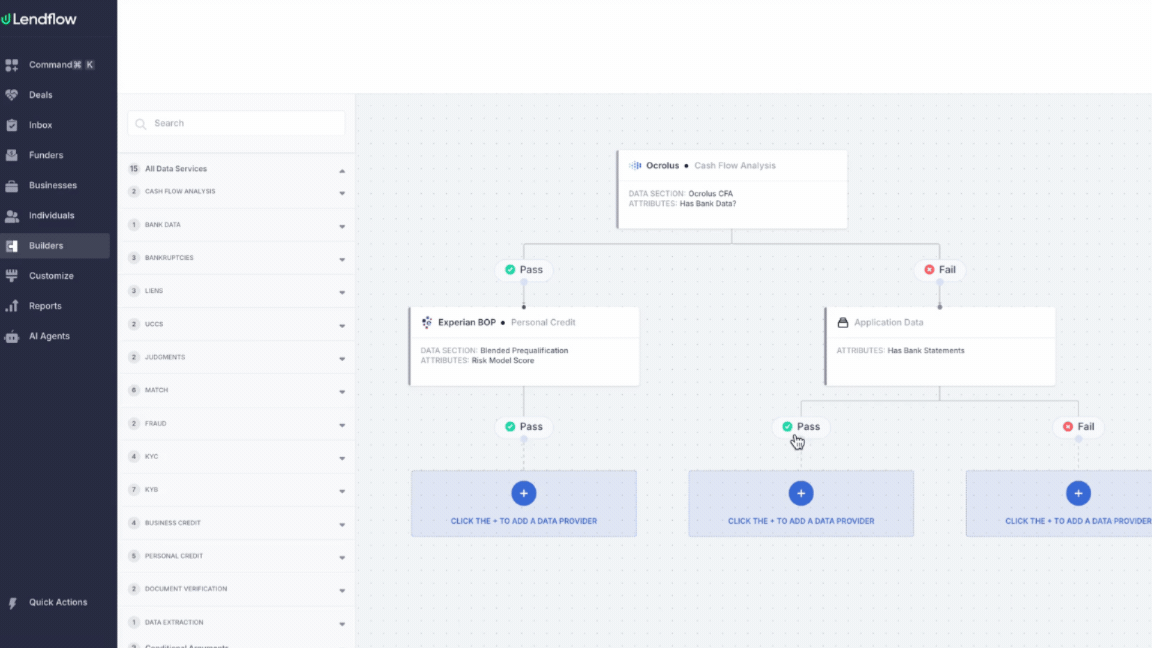Click Quick Actions label
Image resolution: width=1152 pixels, height=648 pixels.
(x=58, y=602)
